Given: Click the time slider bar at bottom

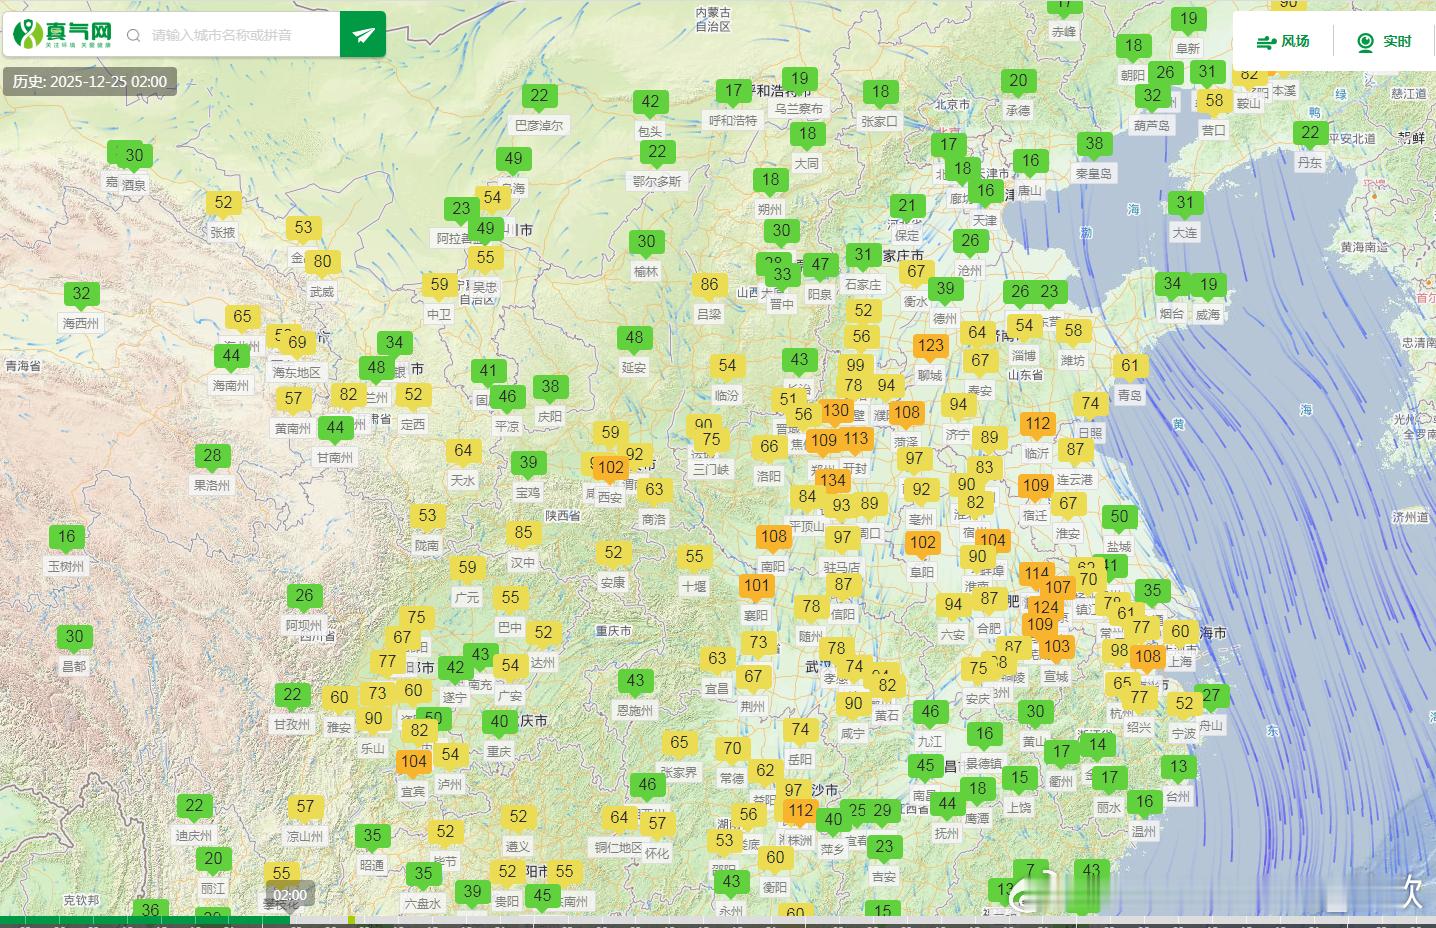Looking at the screenshot, I should click(718, 921).
